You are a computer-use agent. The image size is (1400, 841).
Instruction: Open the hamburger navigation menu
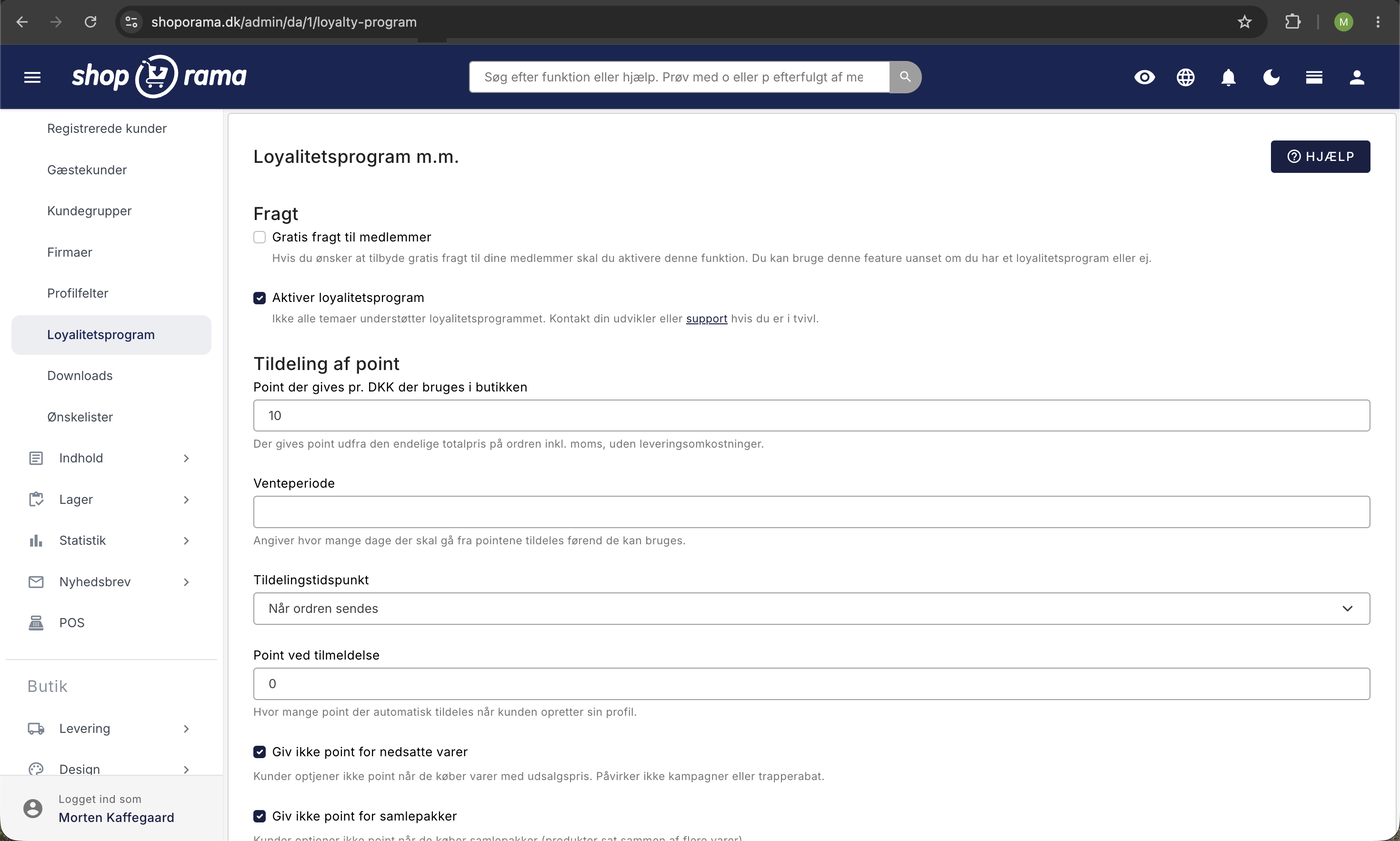pyautogui.click(x=32, y=77)
